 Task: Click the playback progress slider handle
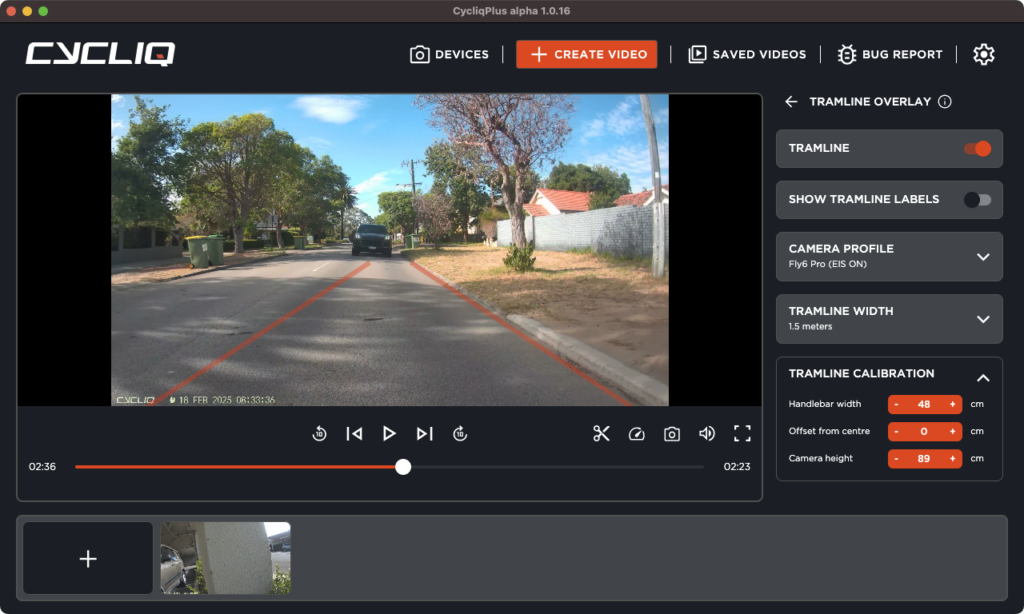pos(403,466)
